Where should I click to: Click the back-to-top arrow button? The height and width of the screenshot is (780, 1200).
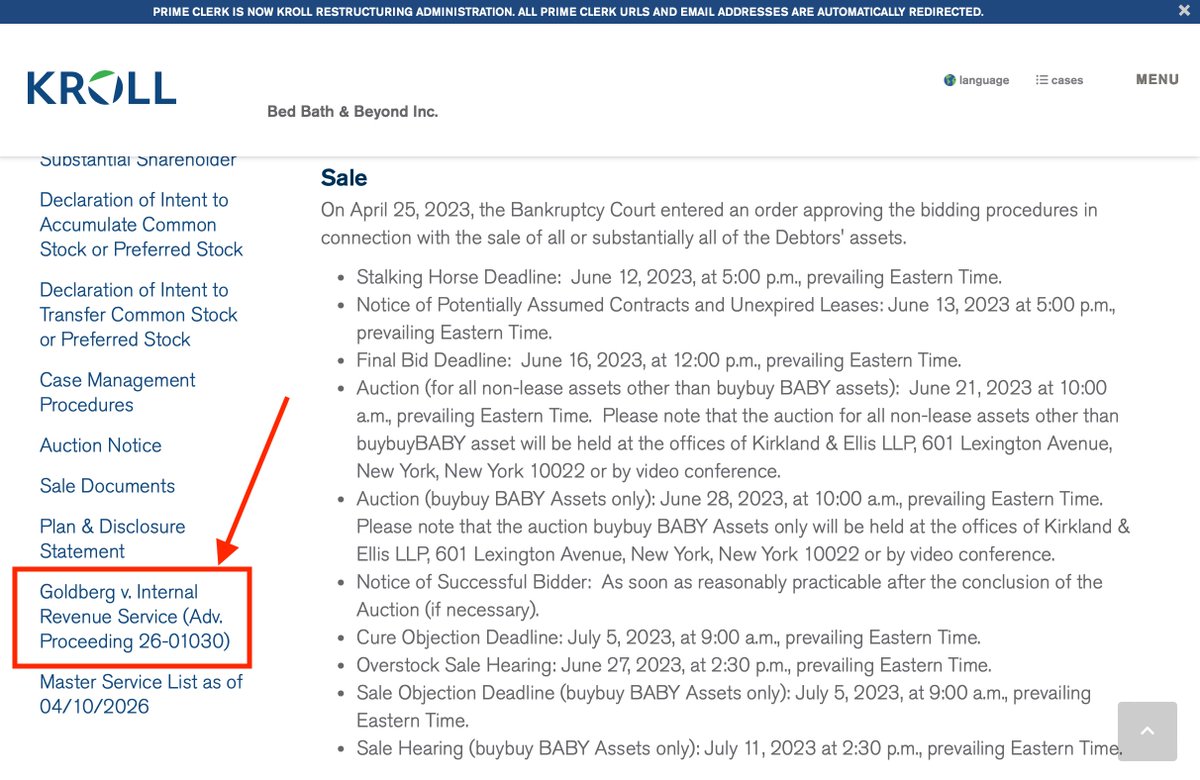tap(1147, 732)
